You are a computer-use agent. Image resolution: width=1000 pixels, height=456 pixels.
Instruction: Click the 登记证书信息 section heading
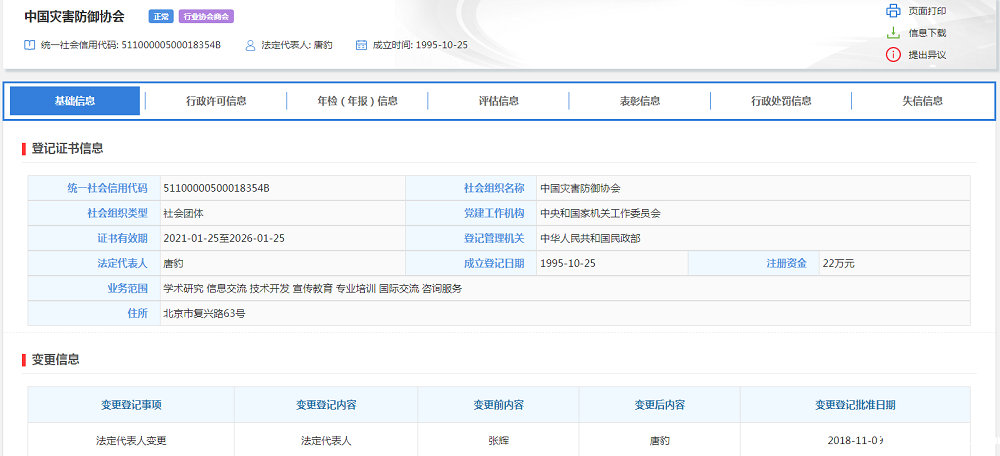(x=68, y=149)
